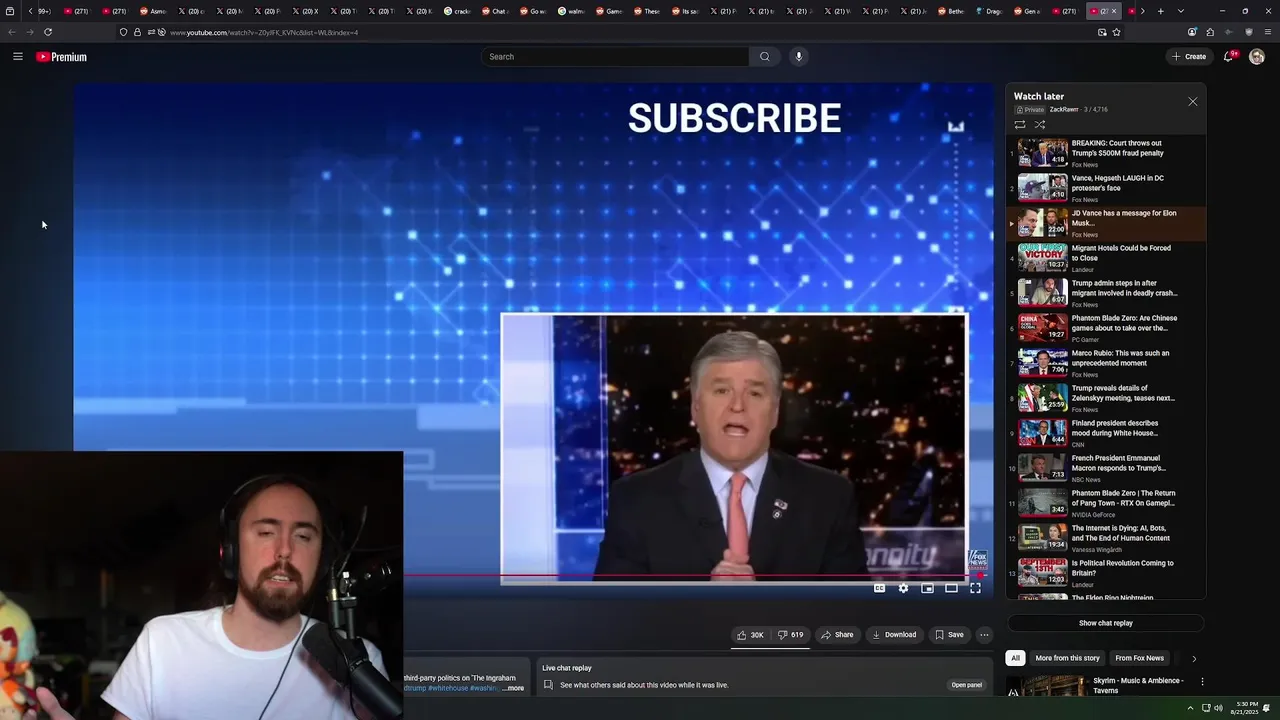Viewport: 1280px width, 720px height.
Task: Bookmark this page with the star icon
Action: coord(1117,32)
